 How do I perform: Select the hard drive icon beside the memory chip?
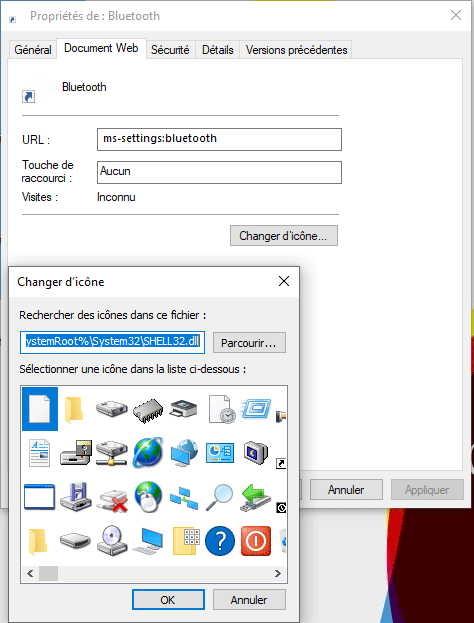pos(112,409)
